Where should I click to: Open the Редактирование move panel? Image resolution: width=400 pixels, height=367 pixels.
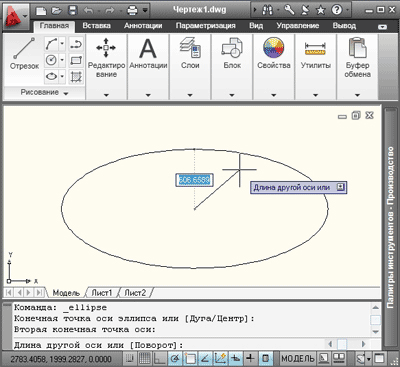(106, 57)
